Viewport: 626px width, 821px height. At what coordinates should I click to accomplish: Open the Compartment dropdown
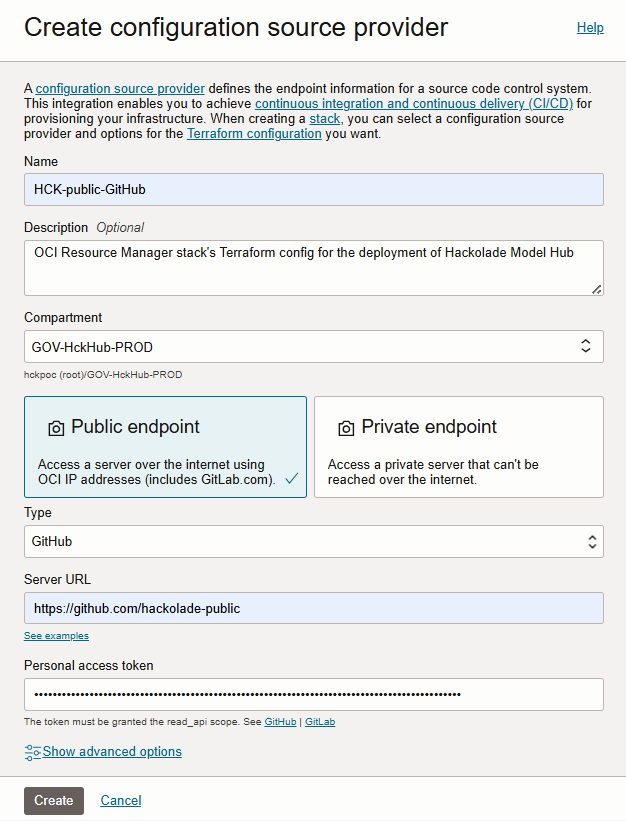click(313, 345)
